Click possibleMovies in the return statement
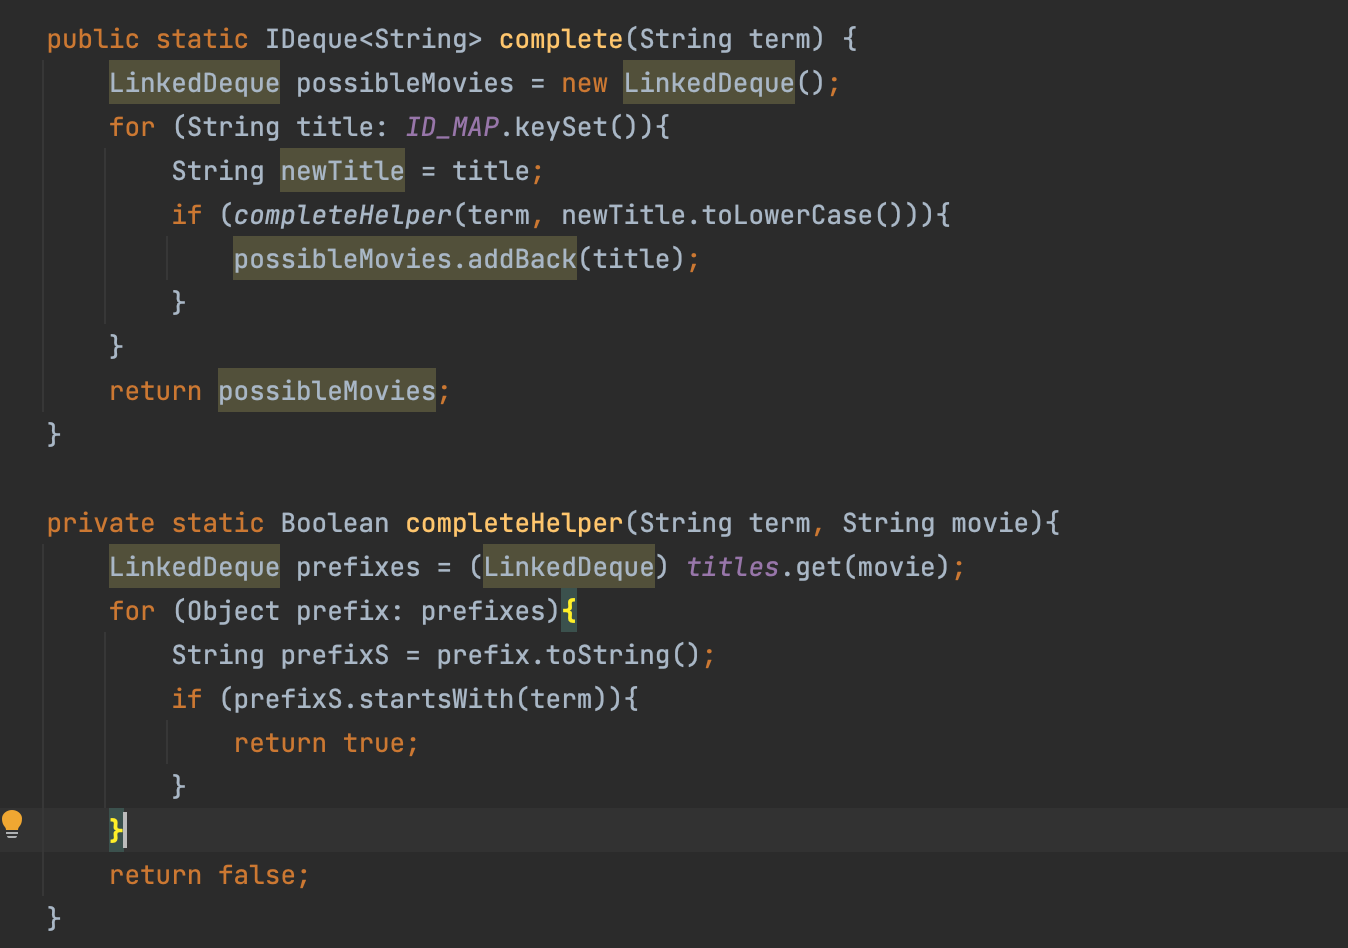1348x948 pixels. [x=326, y=391]
